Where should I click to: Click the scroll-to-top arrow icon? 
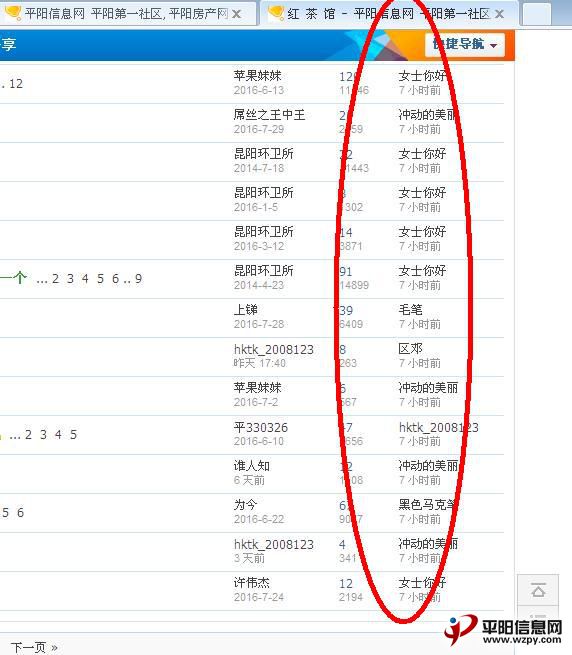[x=538, y=590]
